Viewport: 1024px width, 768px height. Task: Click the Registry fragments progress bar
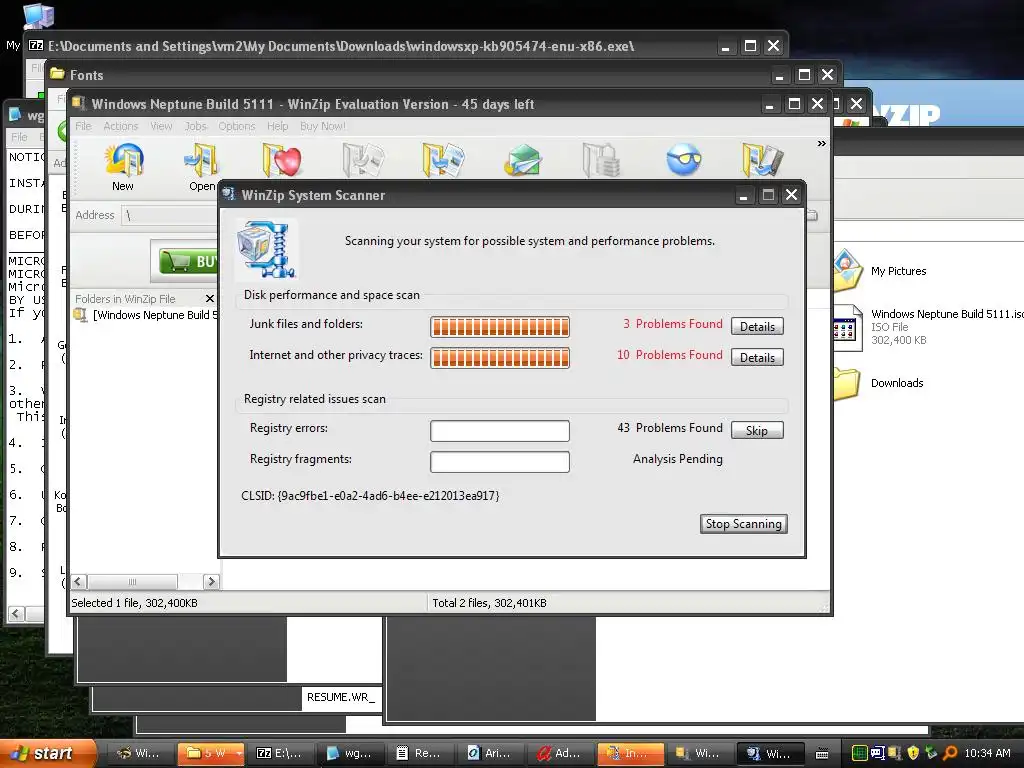click(x=500, y=462)
